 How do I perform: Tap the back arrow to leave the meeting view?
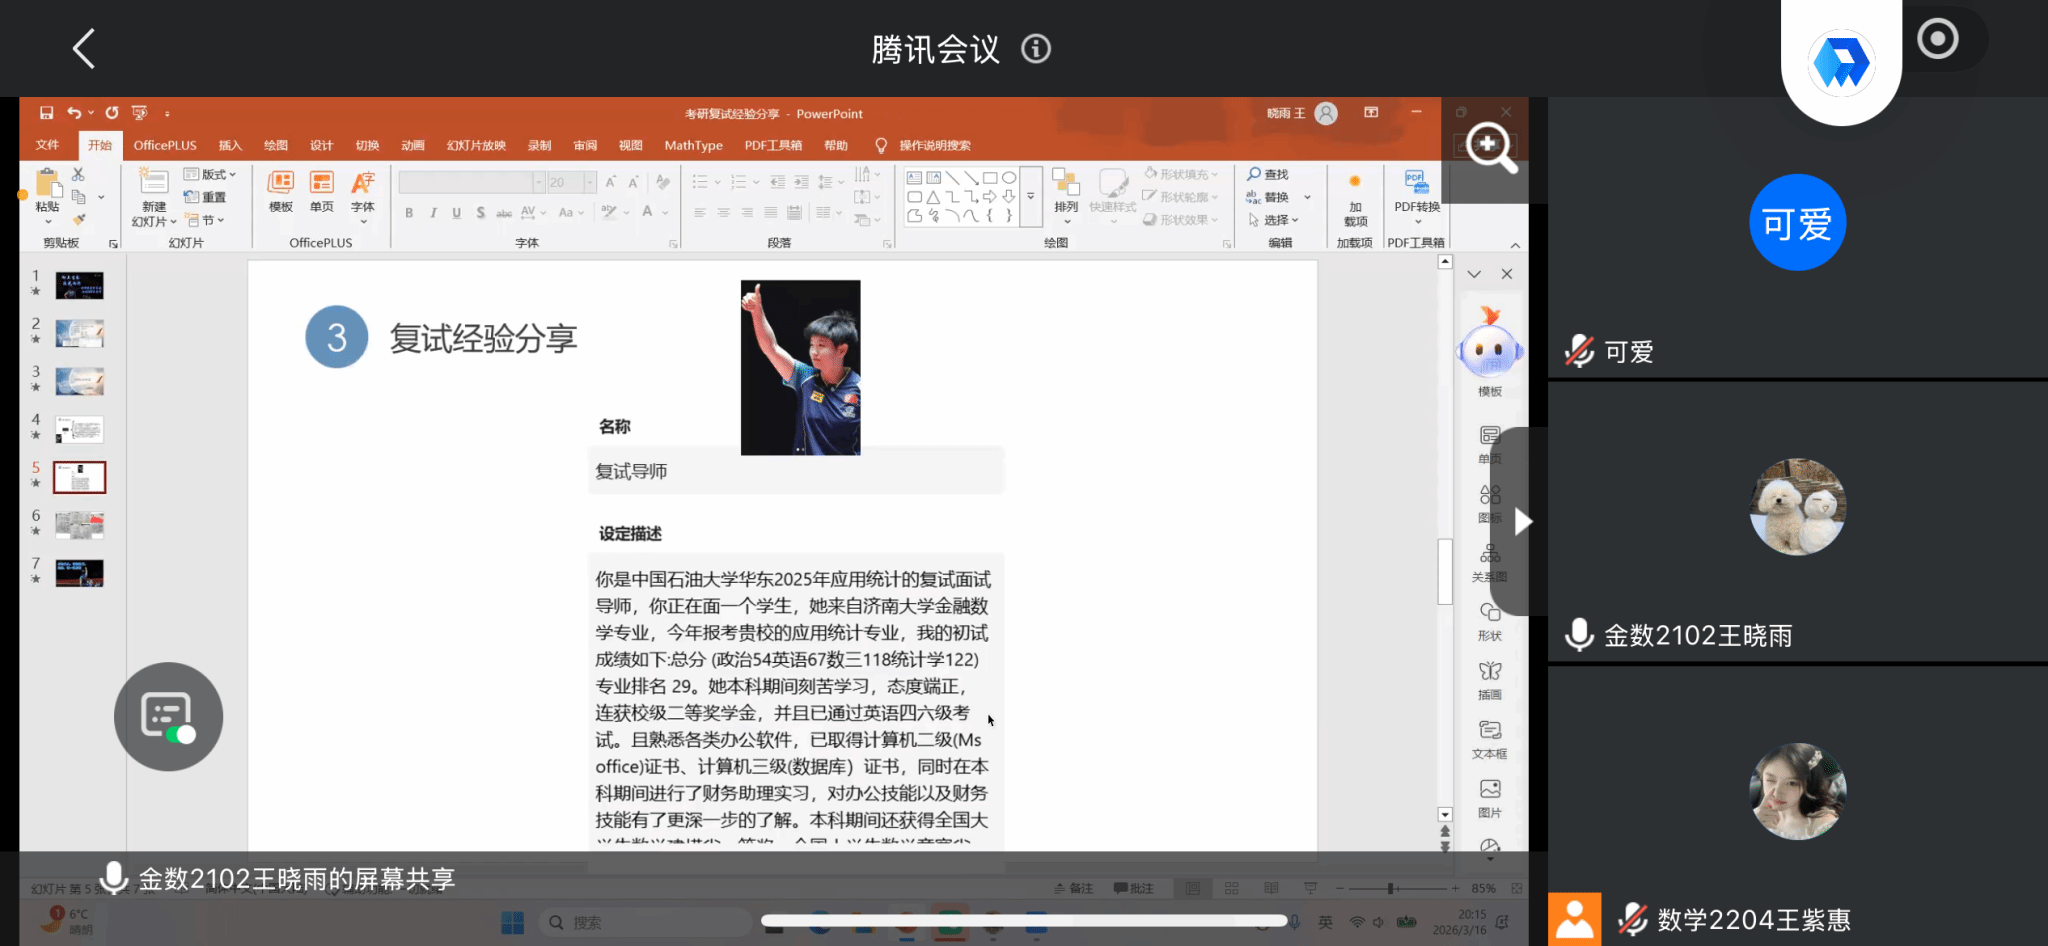[84, 48]
